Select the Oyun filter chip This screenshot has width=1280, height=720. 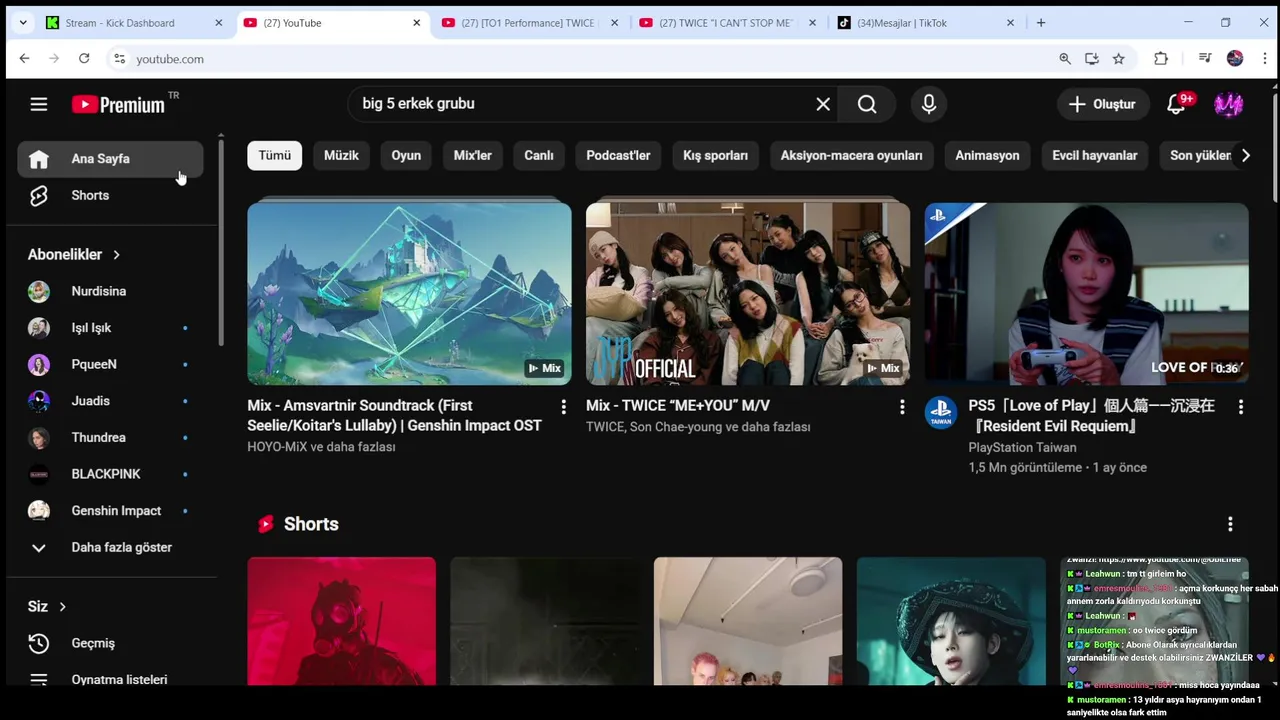[x=406, y=155]
